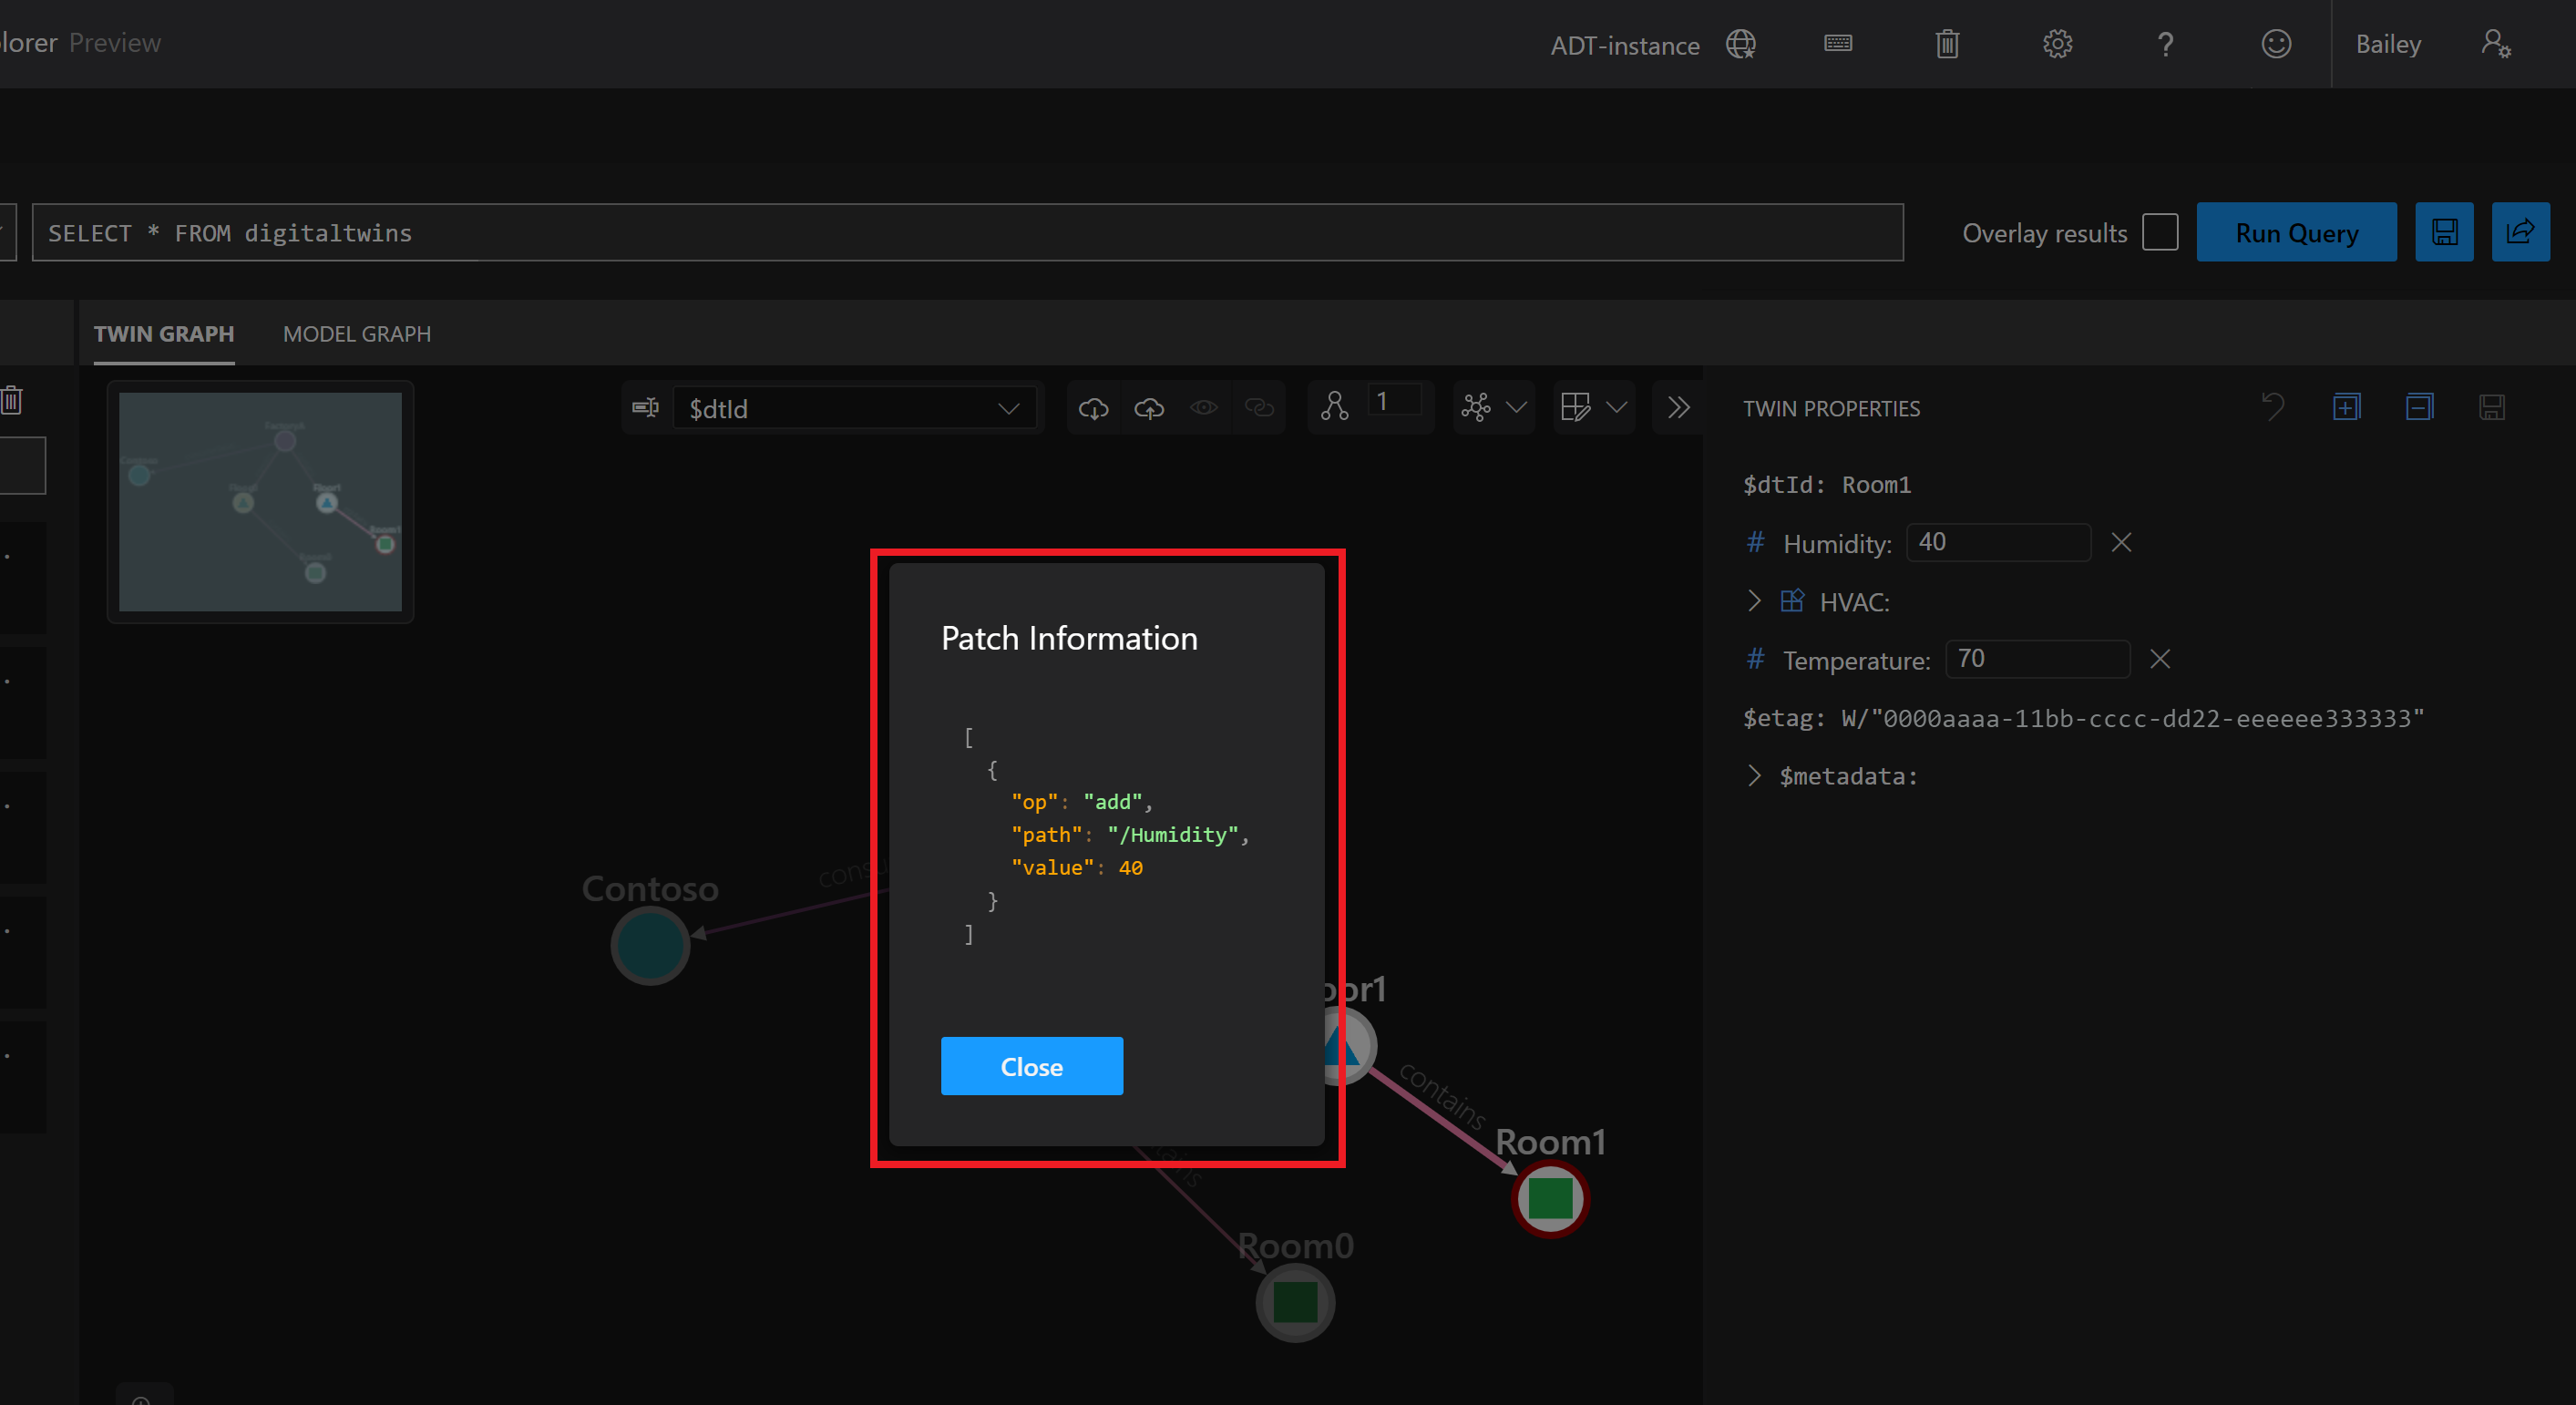
Task: Switch to the MODEL GRAPH tab
Action: click(357, 334)
